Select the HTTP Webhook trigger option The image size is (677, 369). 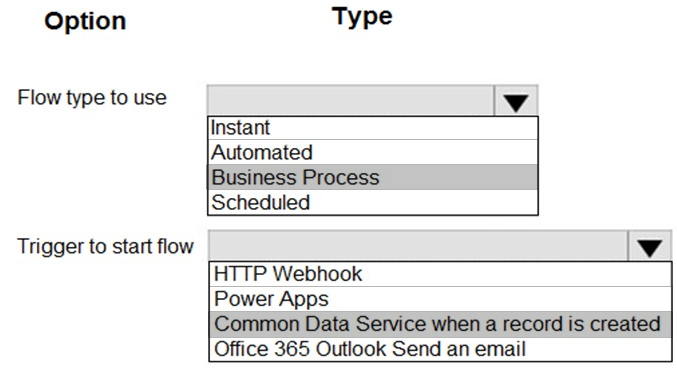point(440,274)
